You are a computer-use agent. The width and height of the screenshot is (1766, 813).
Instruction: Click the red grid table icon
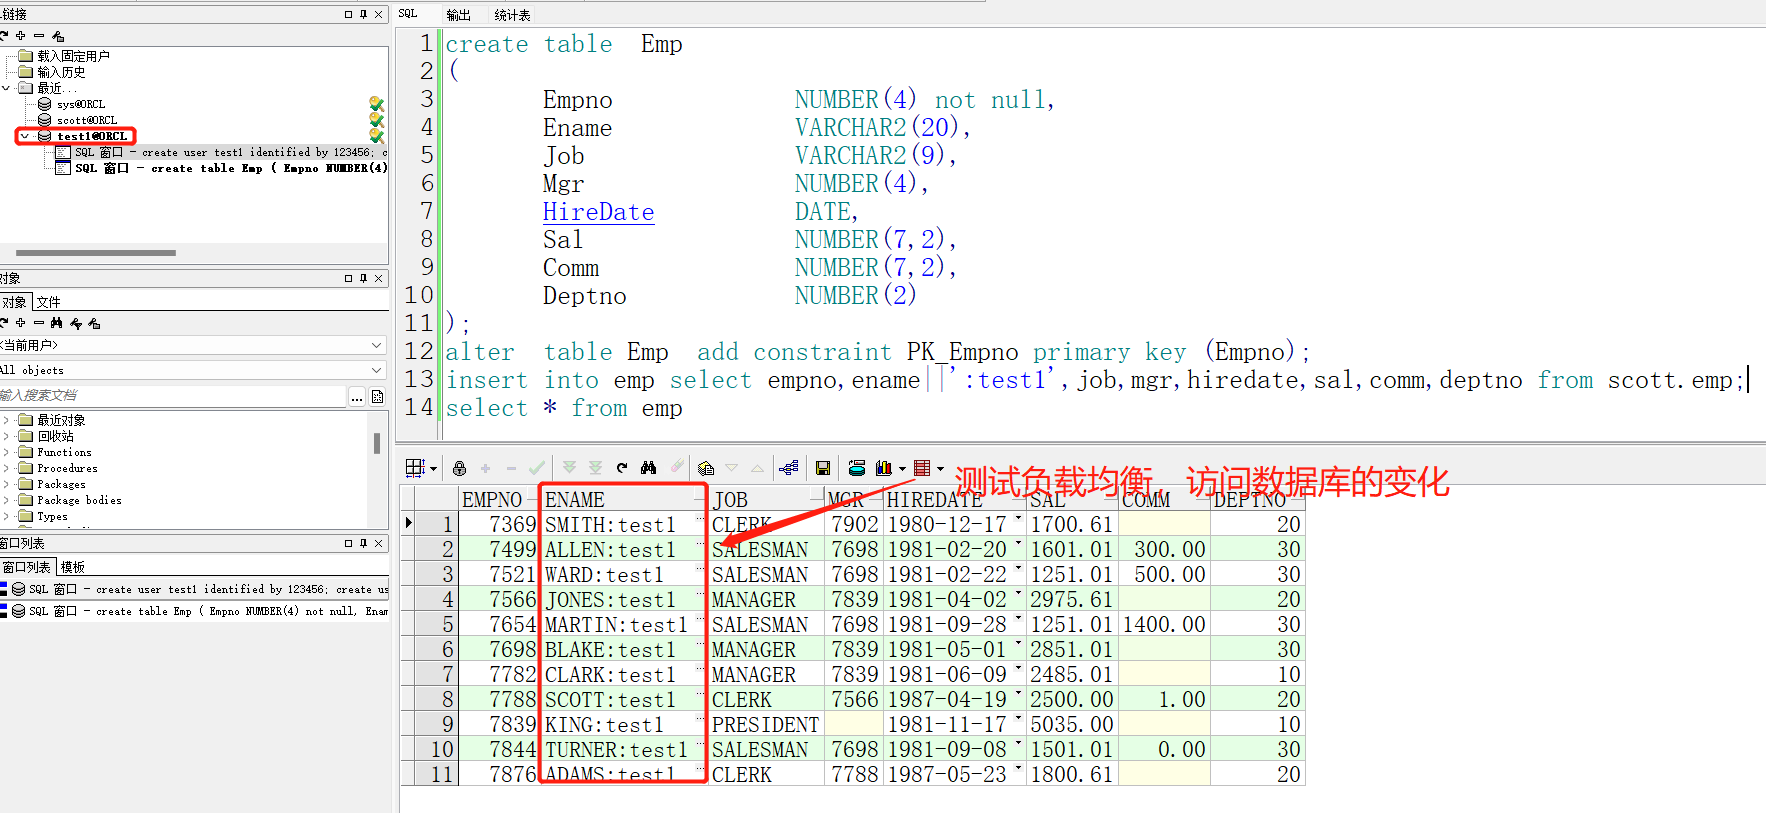point(922,468)
